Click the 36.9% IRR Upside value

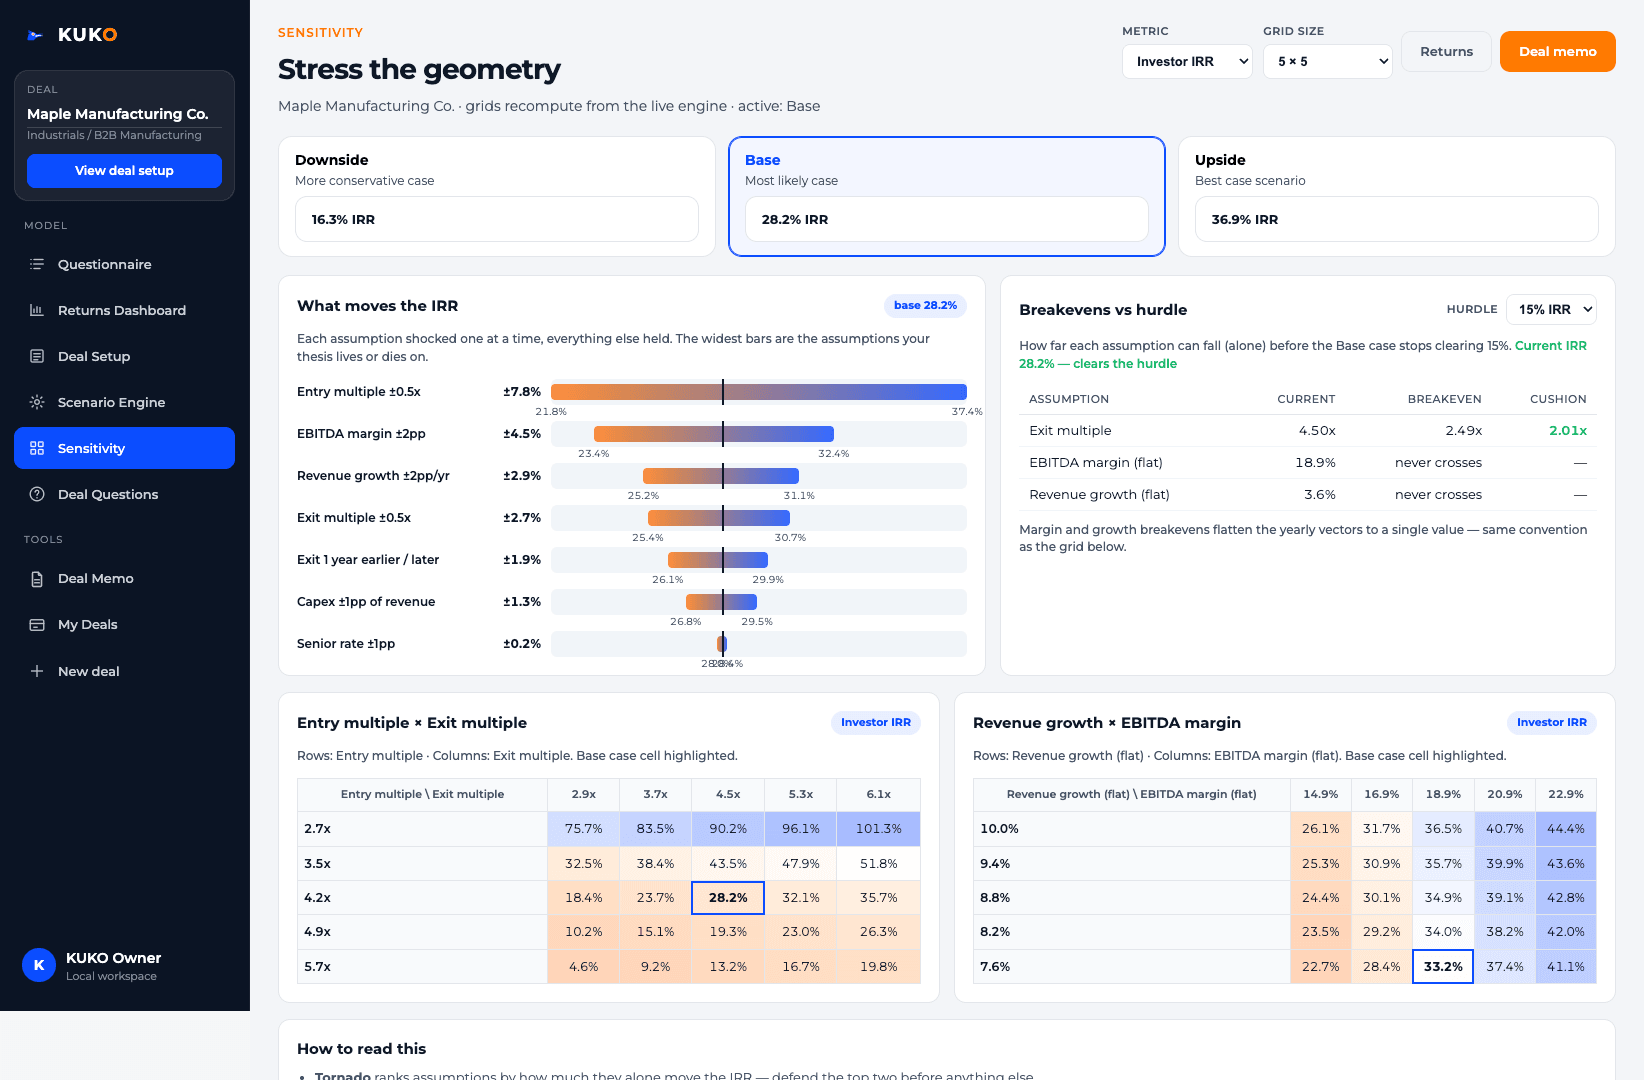click(1244, 219)
